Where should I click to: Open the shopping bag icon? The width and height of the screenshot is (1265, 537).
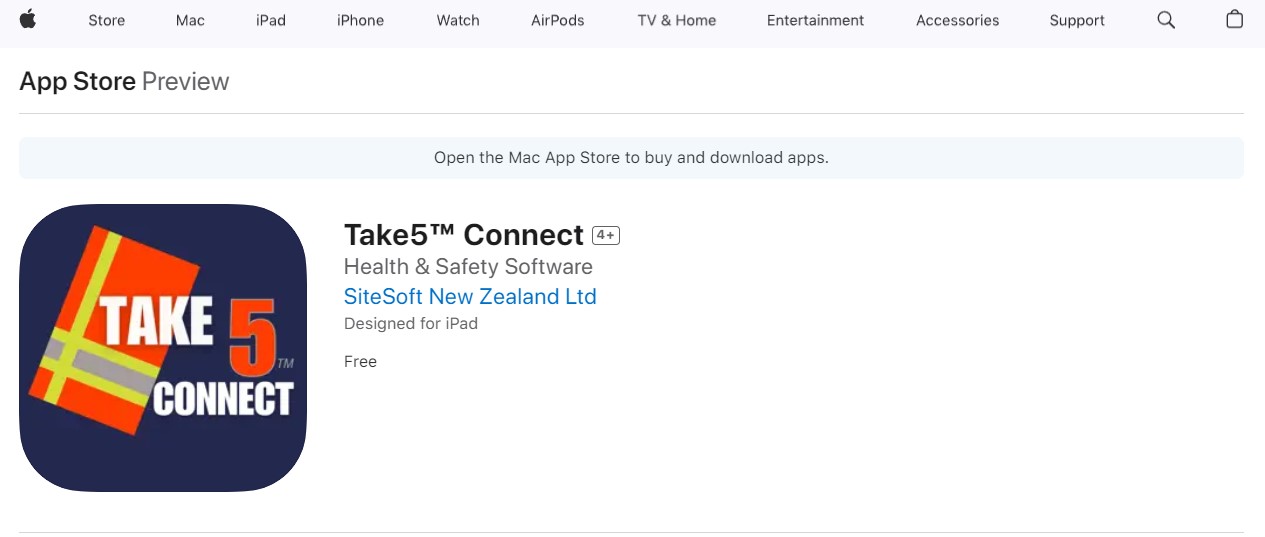[x=1235, y=19]
